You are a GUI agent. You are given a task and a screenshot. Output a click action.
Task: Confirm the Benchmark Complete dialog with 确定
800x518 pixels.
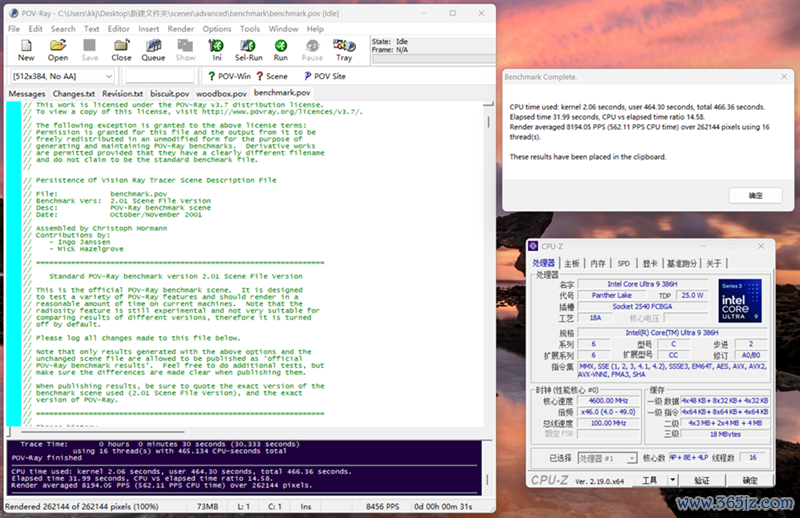click(755, 195)
